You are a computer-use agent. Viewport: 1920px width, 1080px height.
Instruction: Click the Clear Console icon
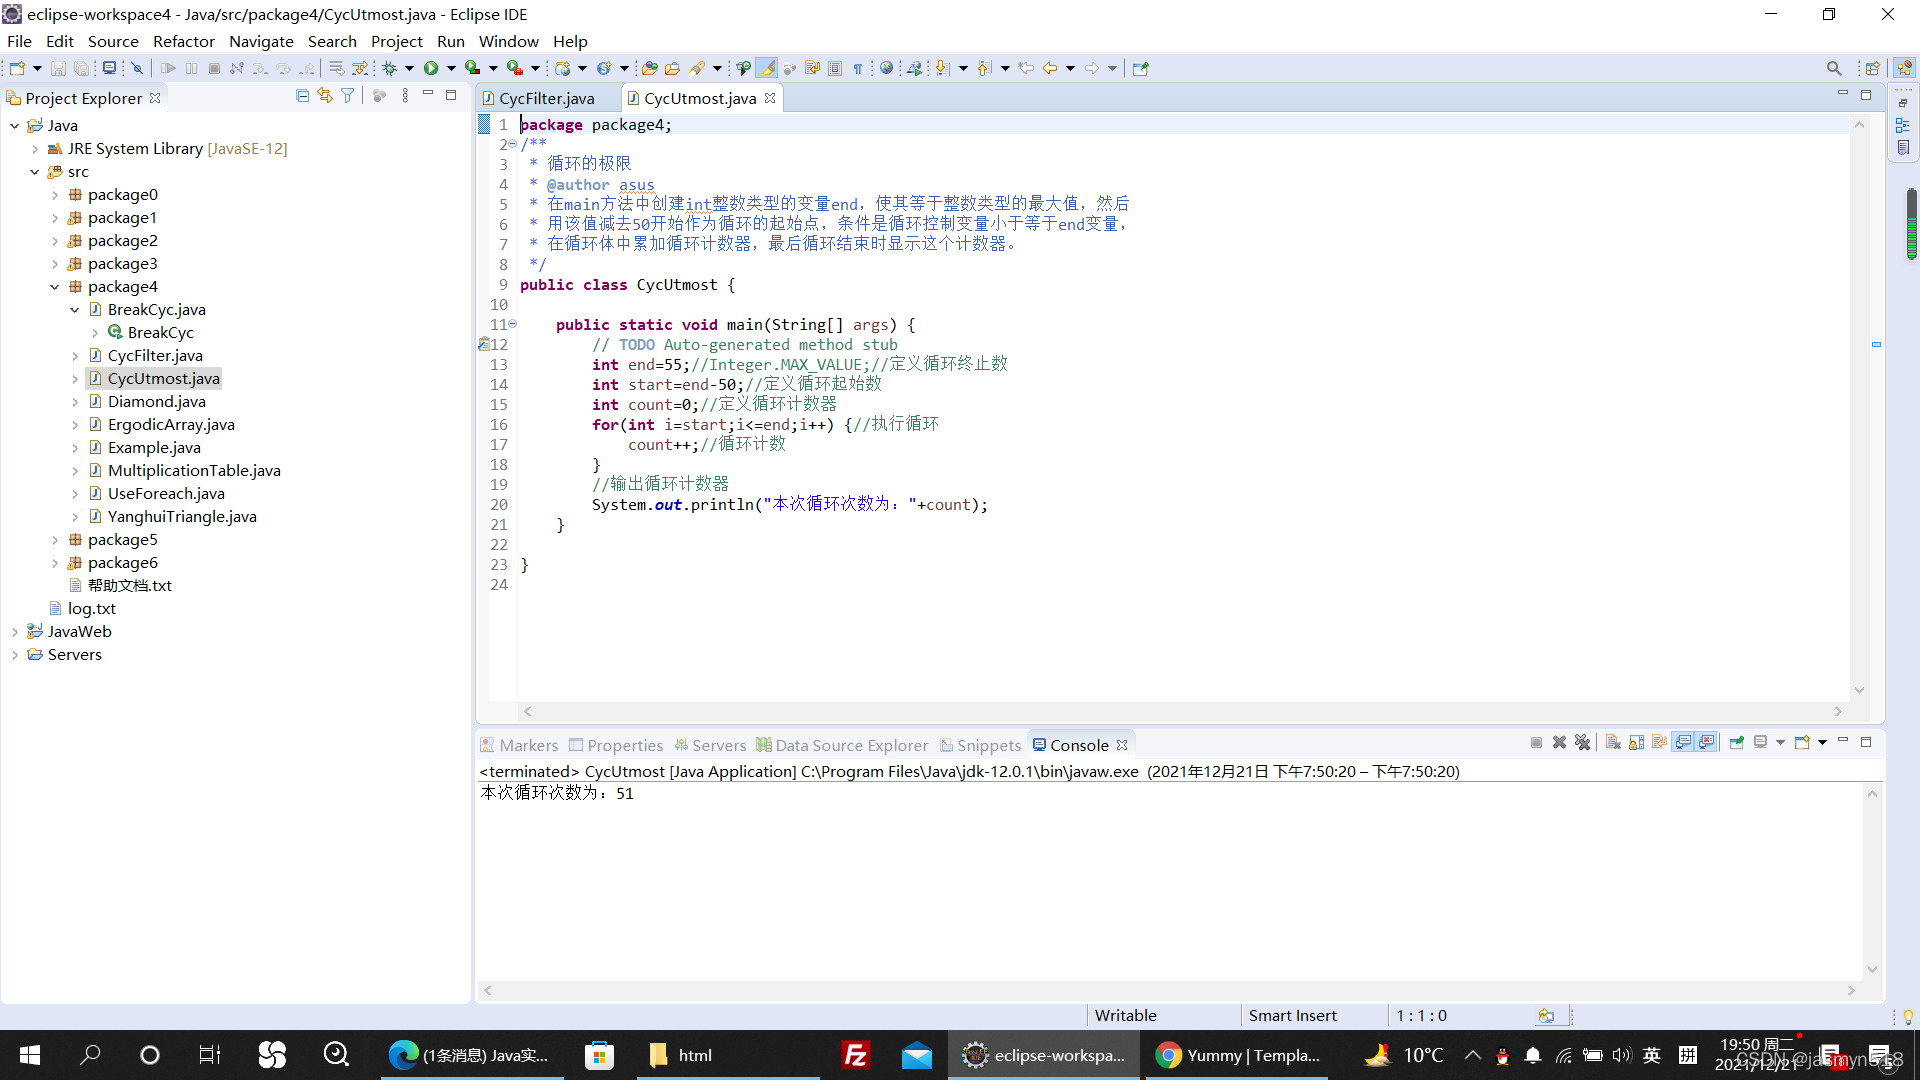pyautogui.click(x=1613, y=743)
